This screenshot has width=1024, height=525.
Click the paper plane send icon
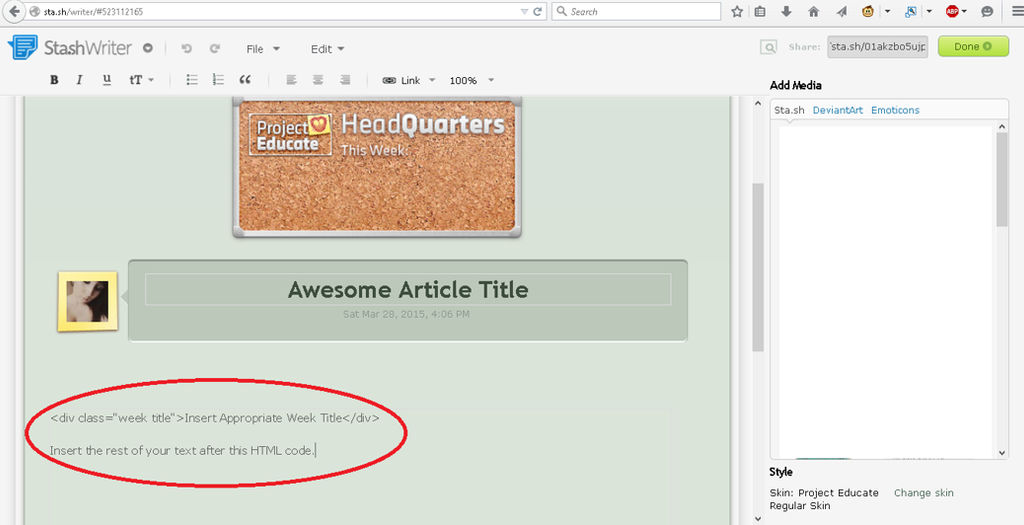(841, 11)
